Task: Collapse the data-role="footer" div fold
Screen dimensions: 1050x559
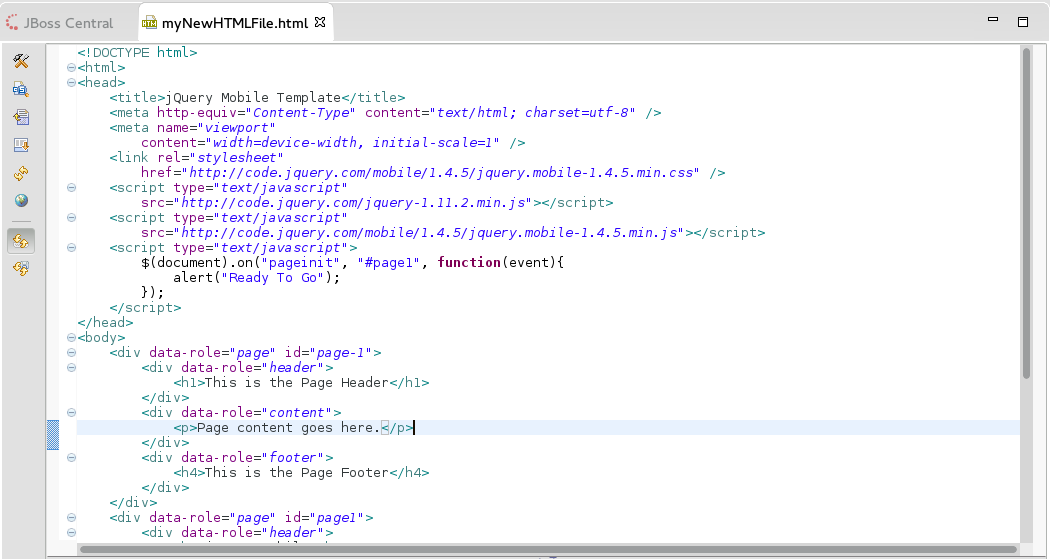Action: coord(71,457)
